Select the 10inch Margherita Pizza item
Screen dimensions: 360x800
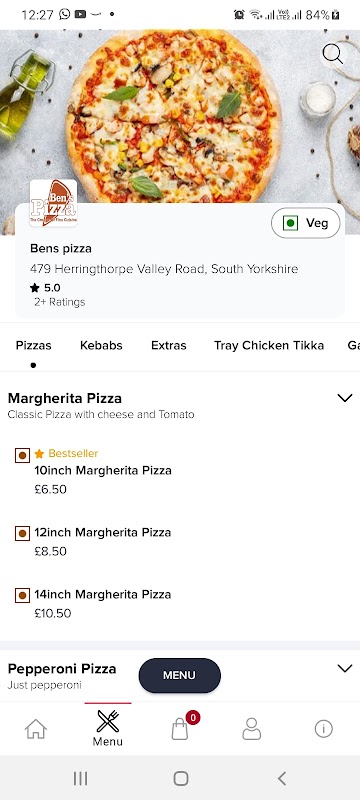tap(103, 471)
